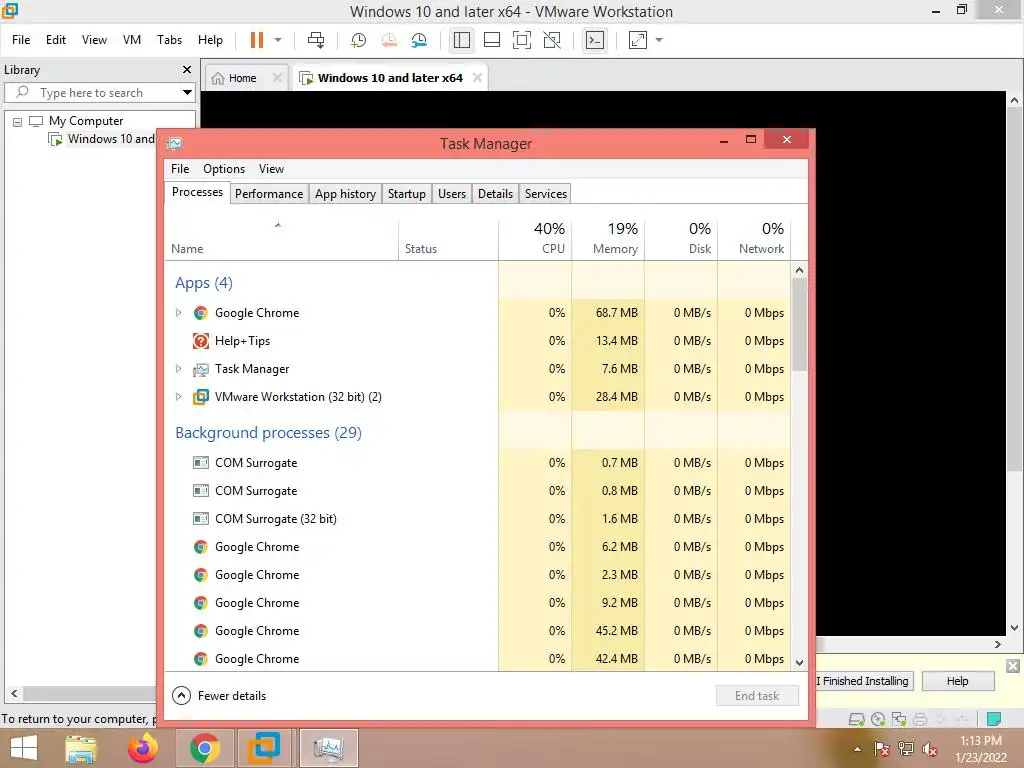Toggle the library sidebar view icon
1024x768 pixels.
coord(462,40)
